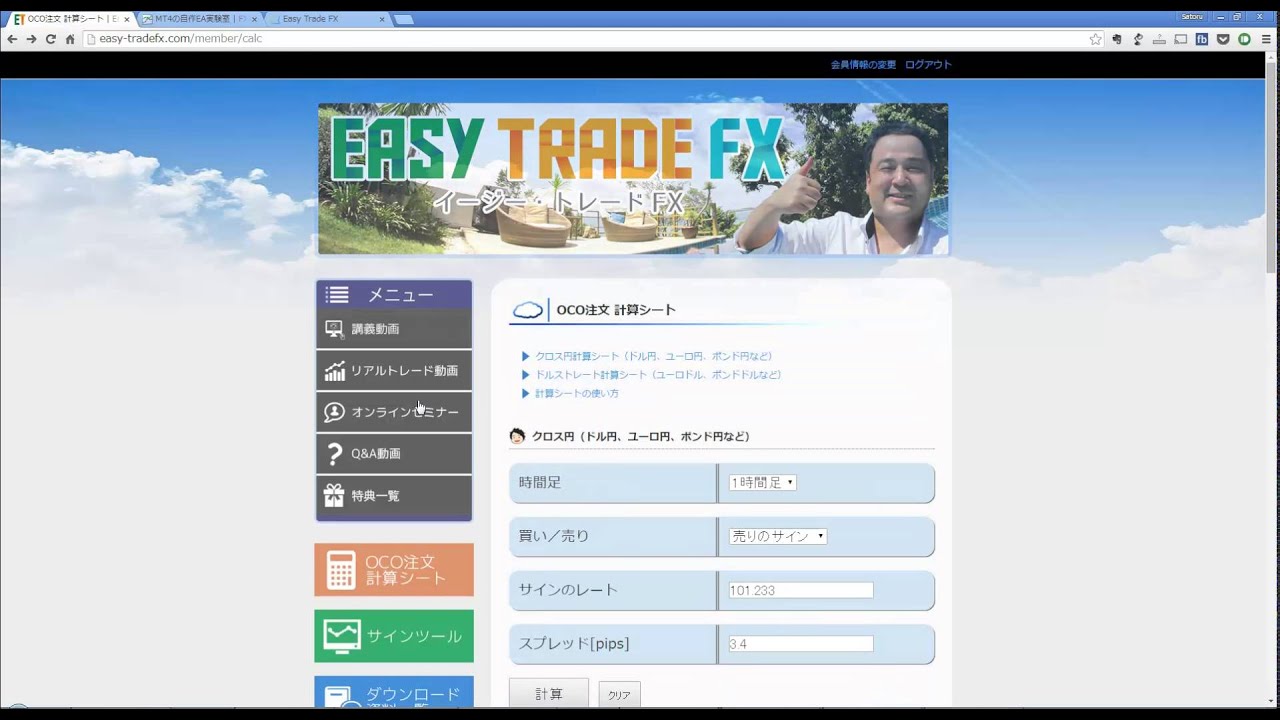Open the 時間足 dropdown showing 1時間足
This screenshot has height=720, width=1280.
click(x=762, y=483)
